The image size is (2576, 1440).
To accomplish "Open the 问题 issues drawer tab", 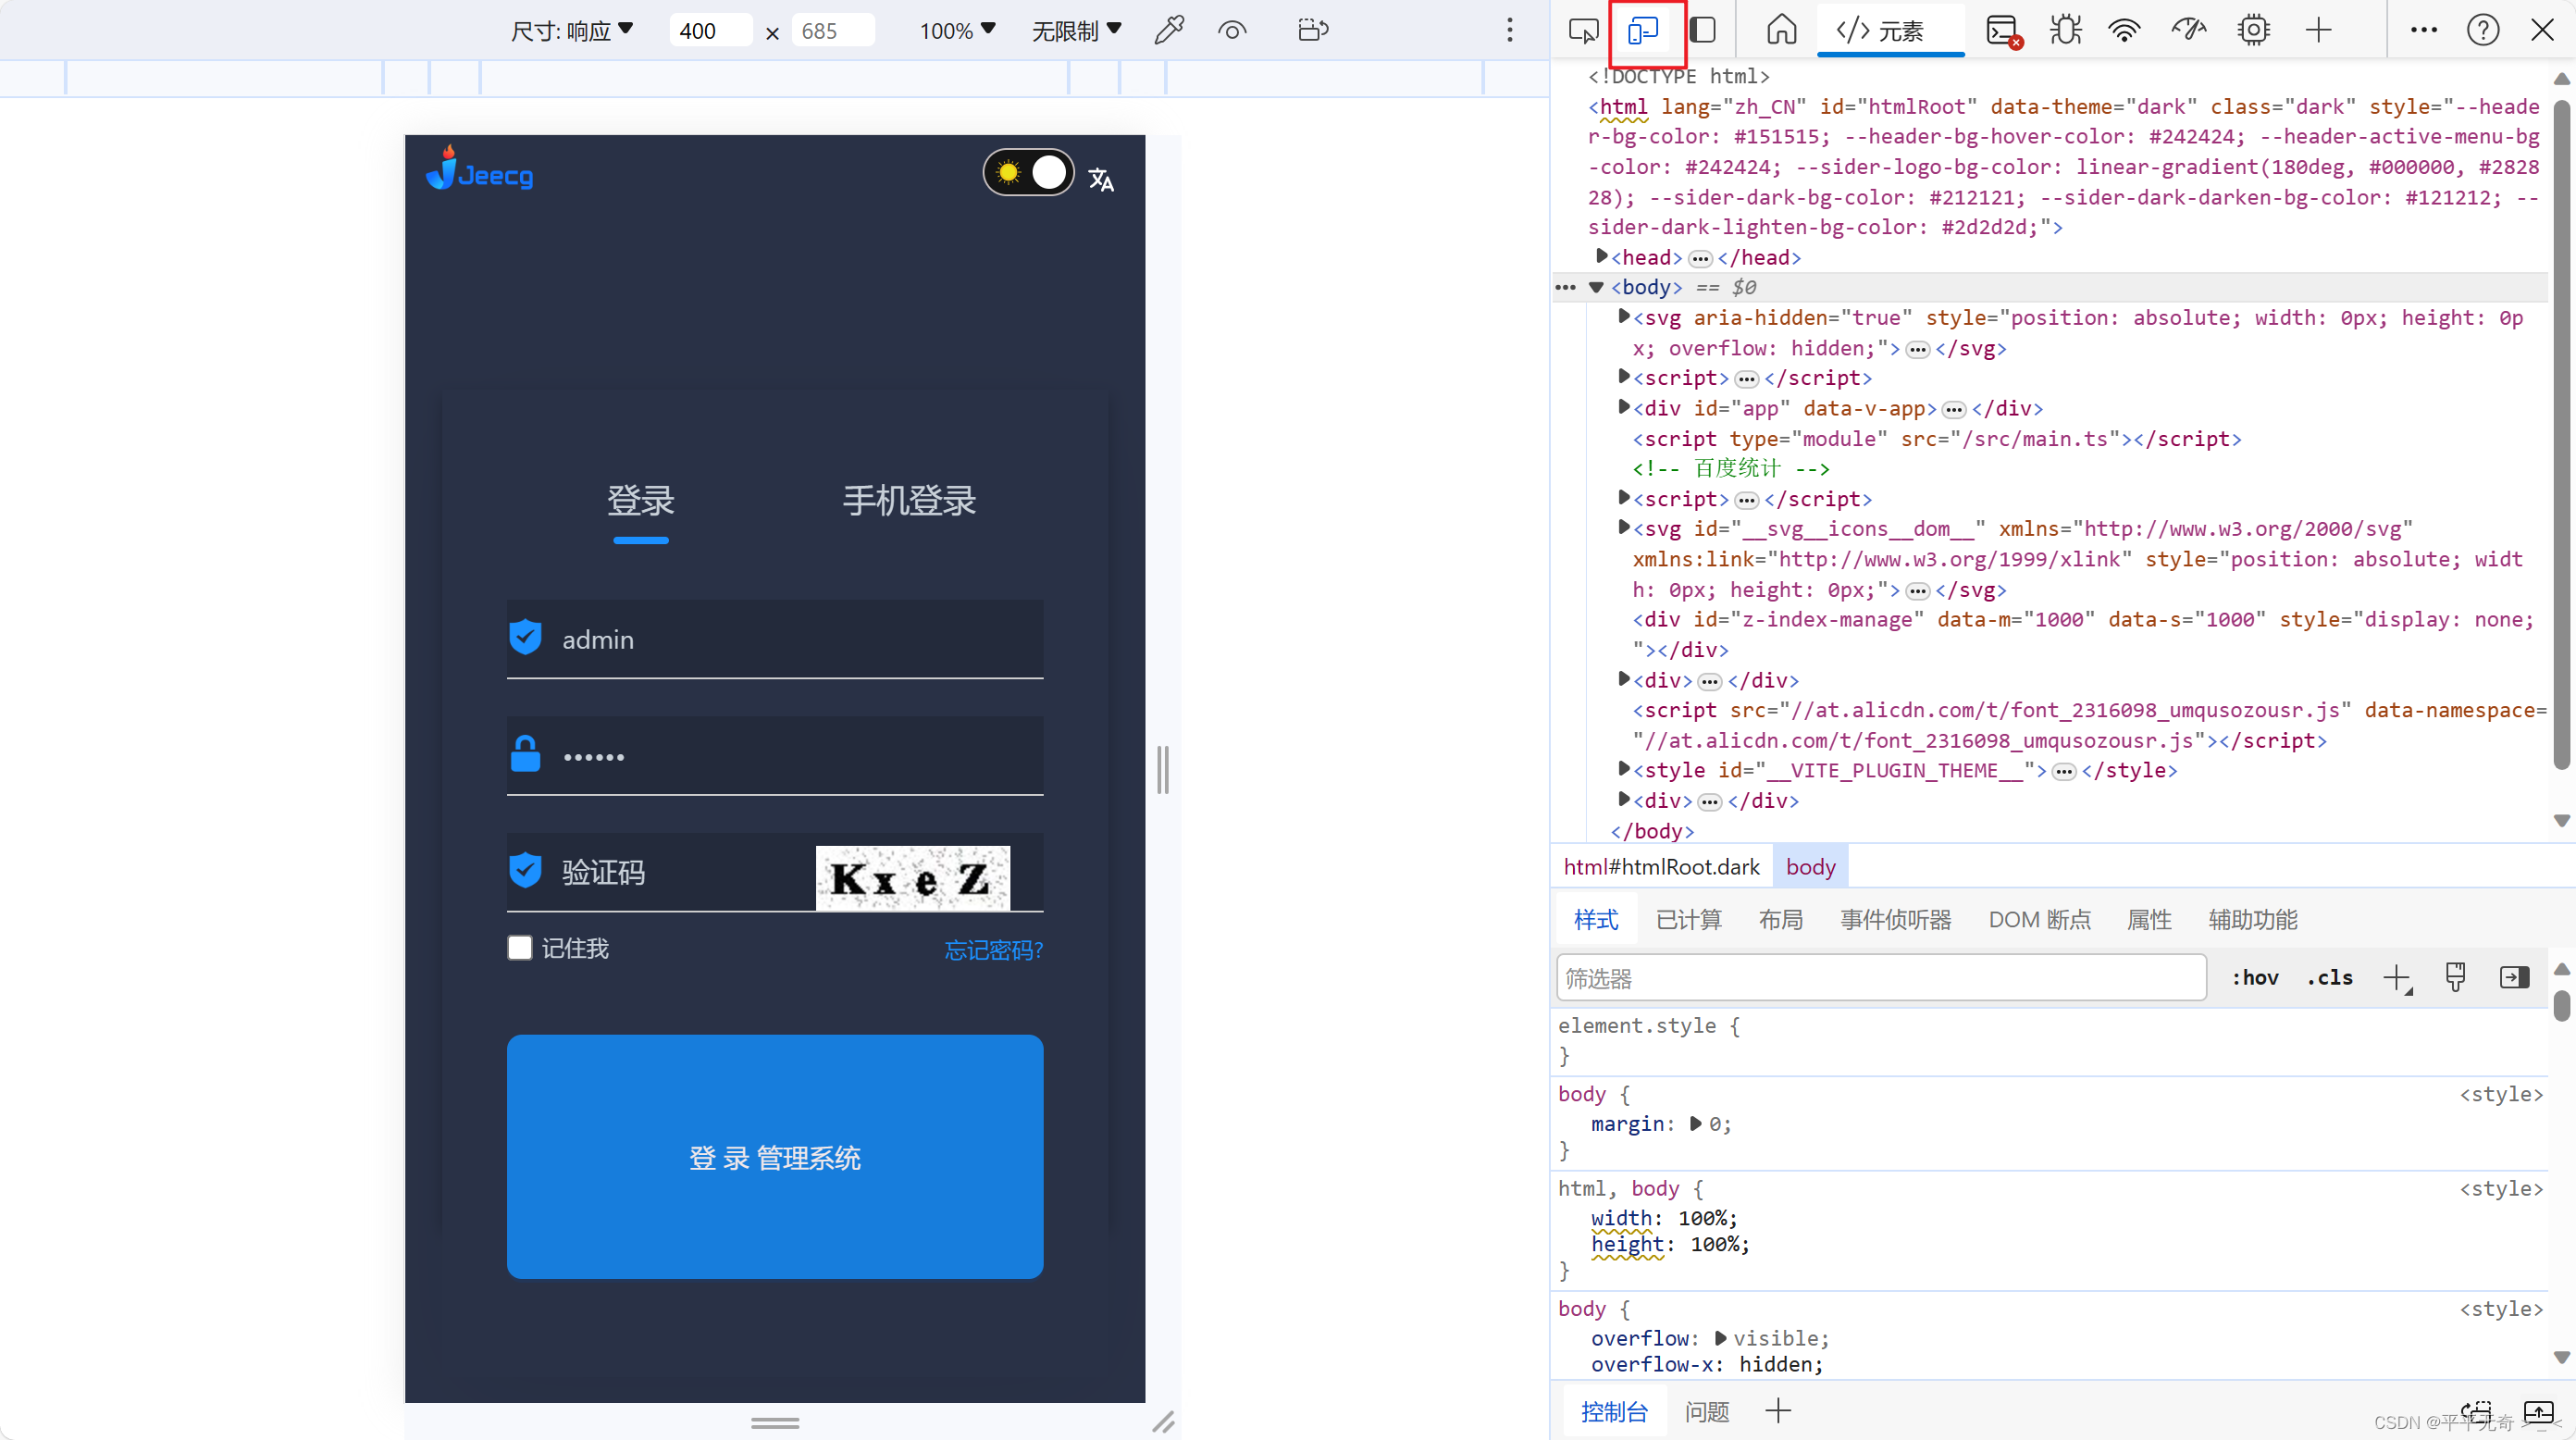I will (1706, 1411).
